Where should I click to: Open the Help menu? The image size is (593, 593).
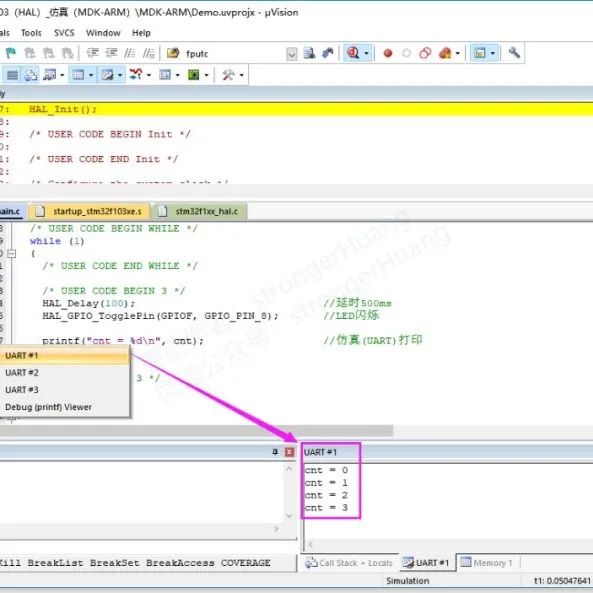coord(141,33)
